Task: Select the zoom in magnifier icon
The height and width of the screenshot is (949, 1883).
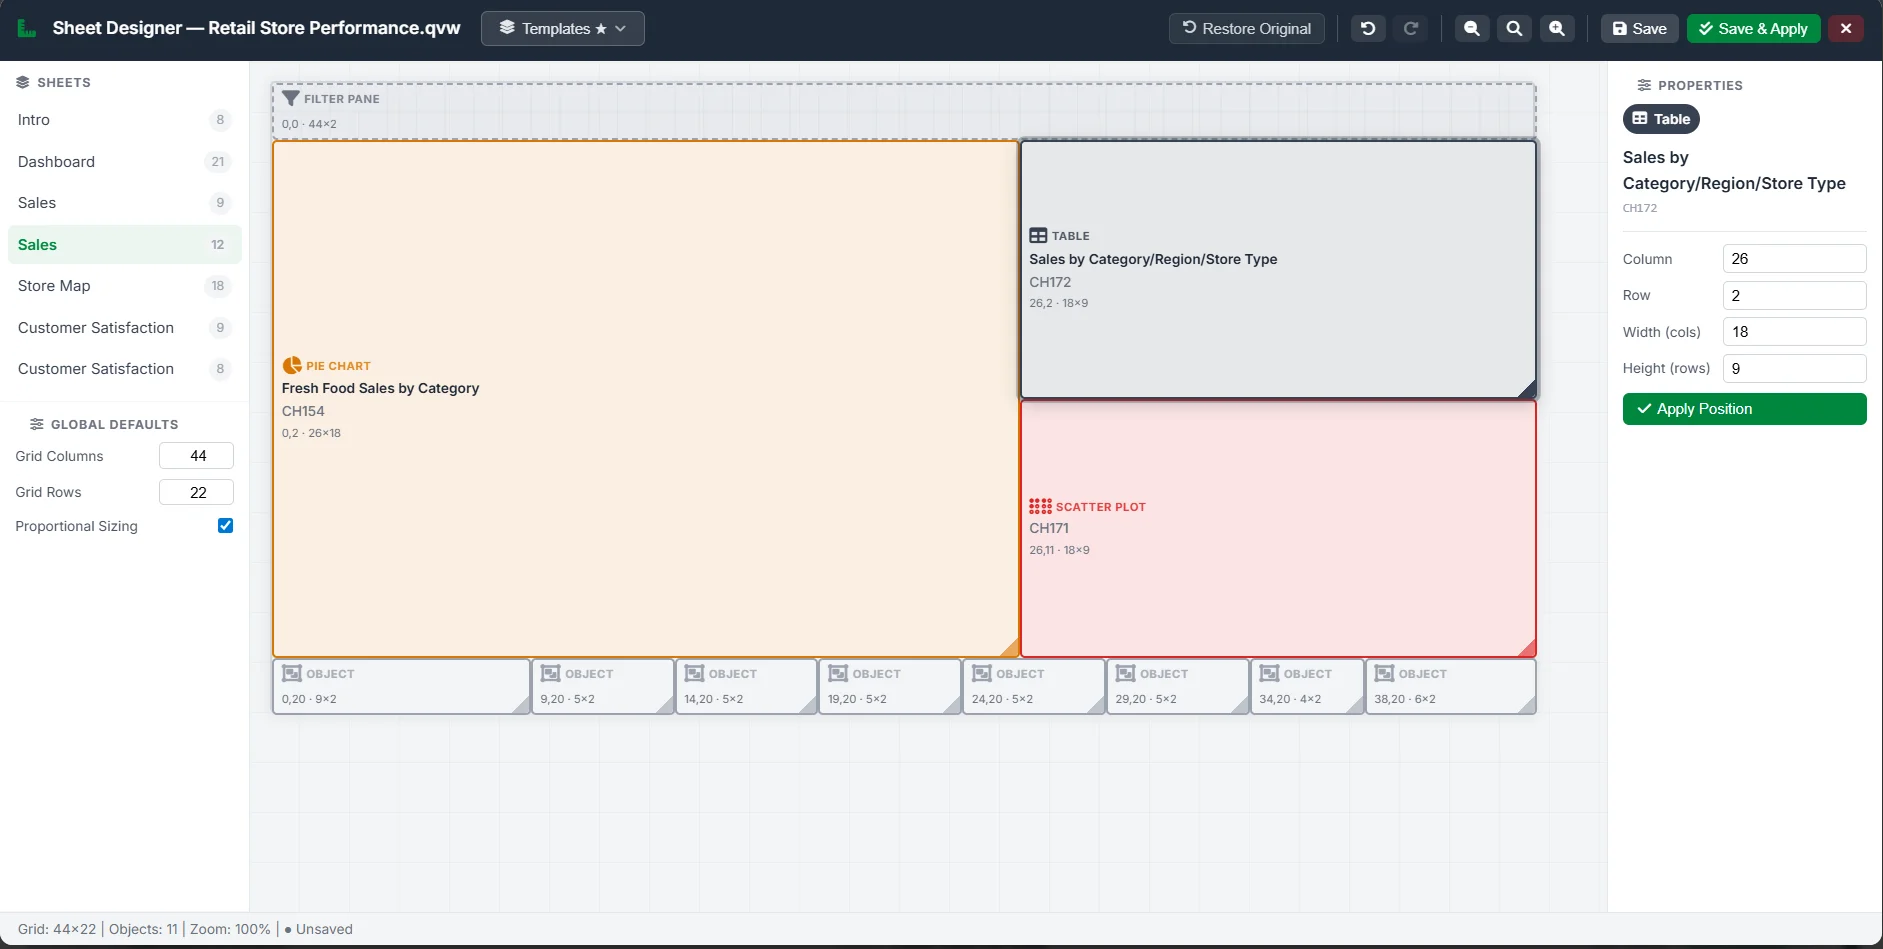Action: point(1557,28)
